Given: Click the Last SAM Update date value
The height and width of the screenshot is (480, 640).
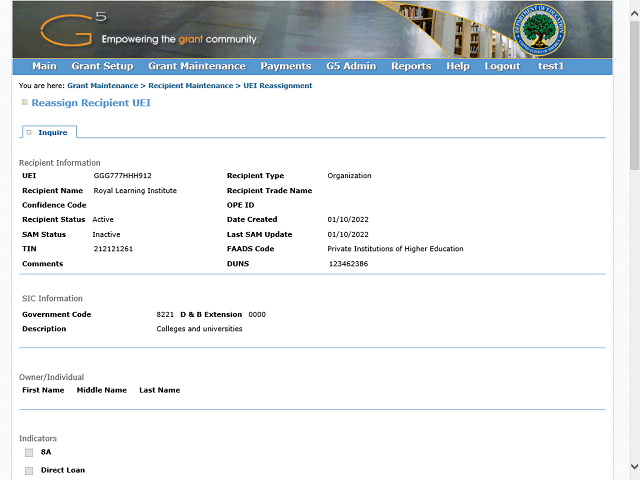Looking at the screenshot, I should (348, 234).
